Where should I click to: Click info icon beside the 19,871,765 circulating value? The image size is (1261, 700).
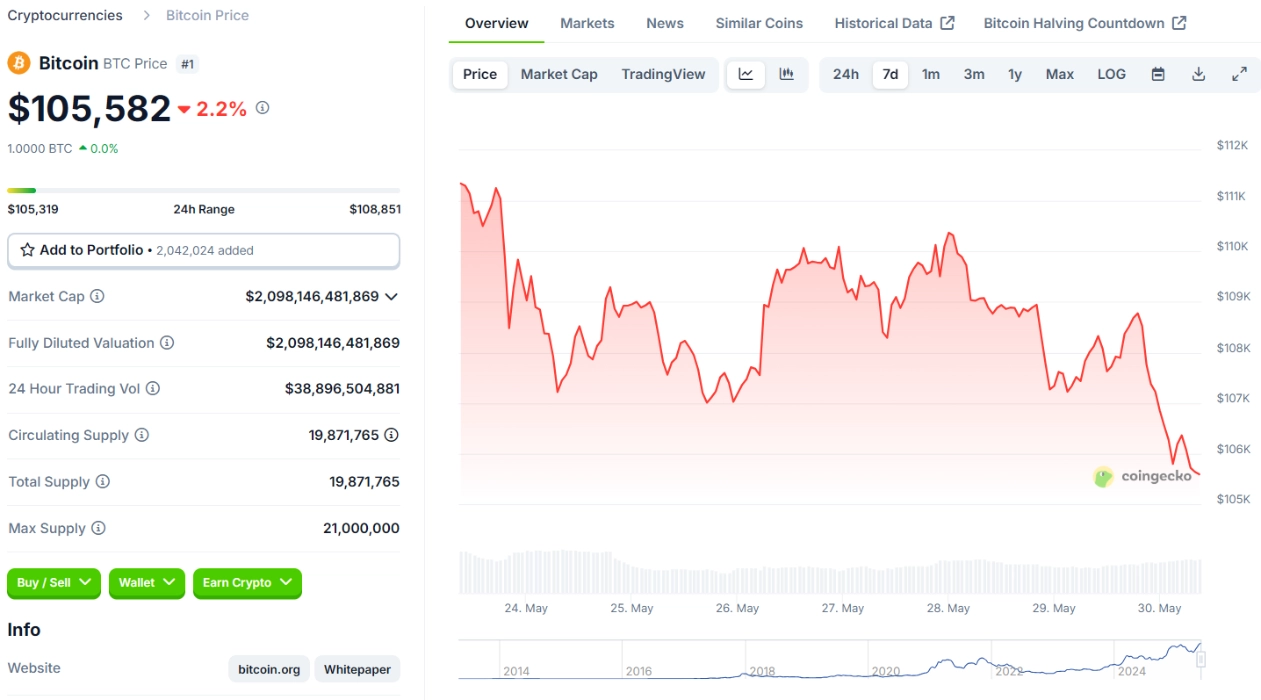[392, 435]
